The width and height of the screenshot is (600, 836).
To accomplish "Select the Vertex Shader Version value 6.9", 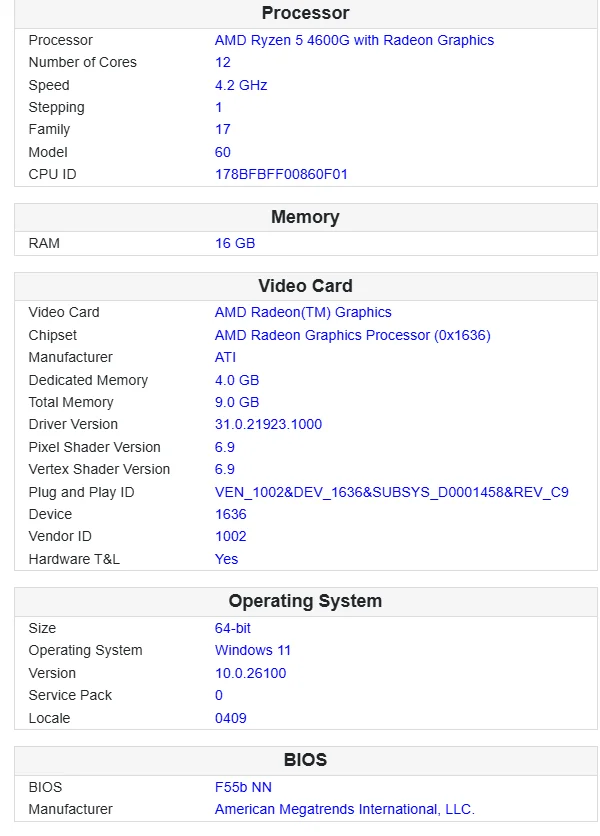I will [x=225, y=469].
